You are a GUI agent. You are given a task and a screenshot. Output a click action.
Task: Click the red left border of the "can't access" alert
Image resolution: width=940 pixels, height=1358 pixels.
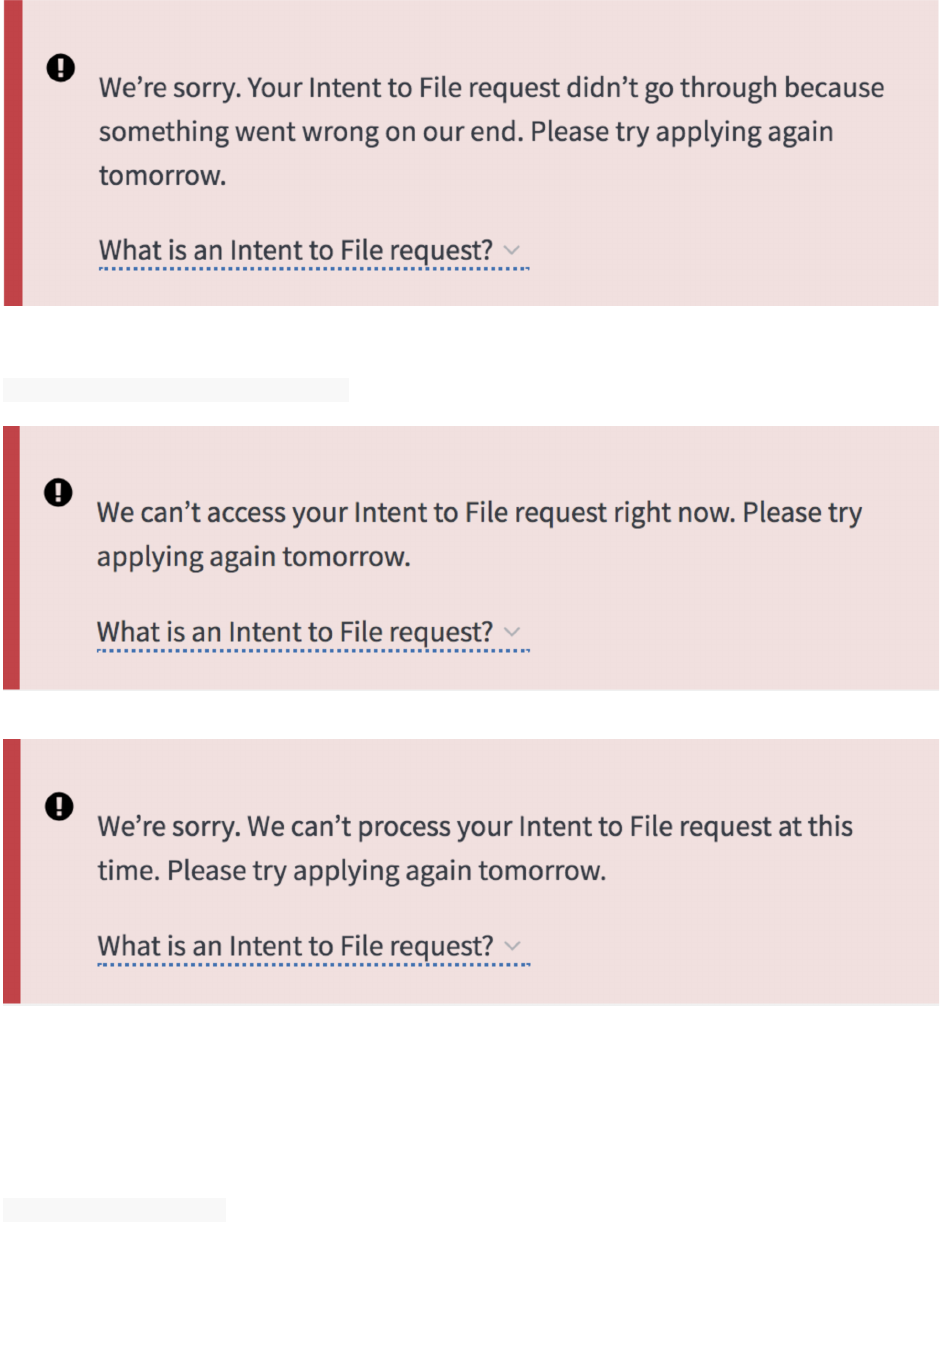(x=12, y=558)
